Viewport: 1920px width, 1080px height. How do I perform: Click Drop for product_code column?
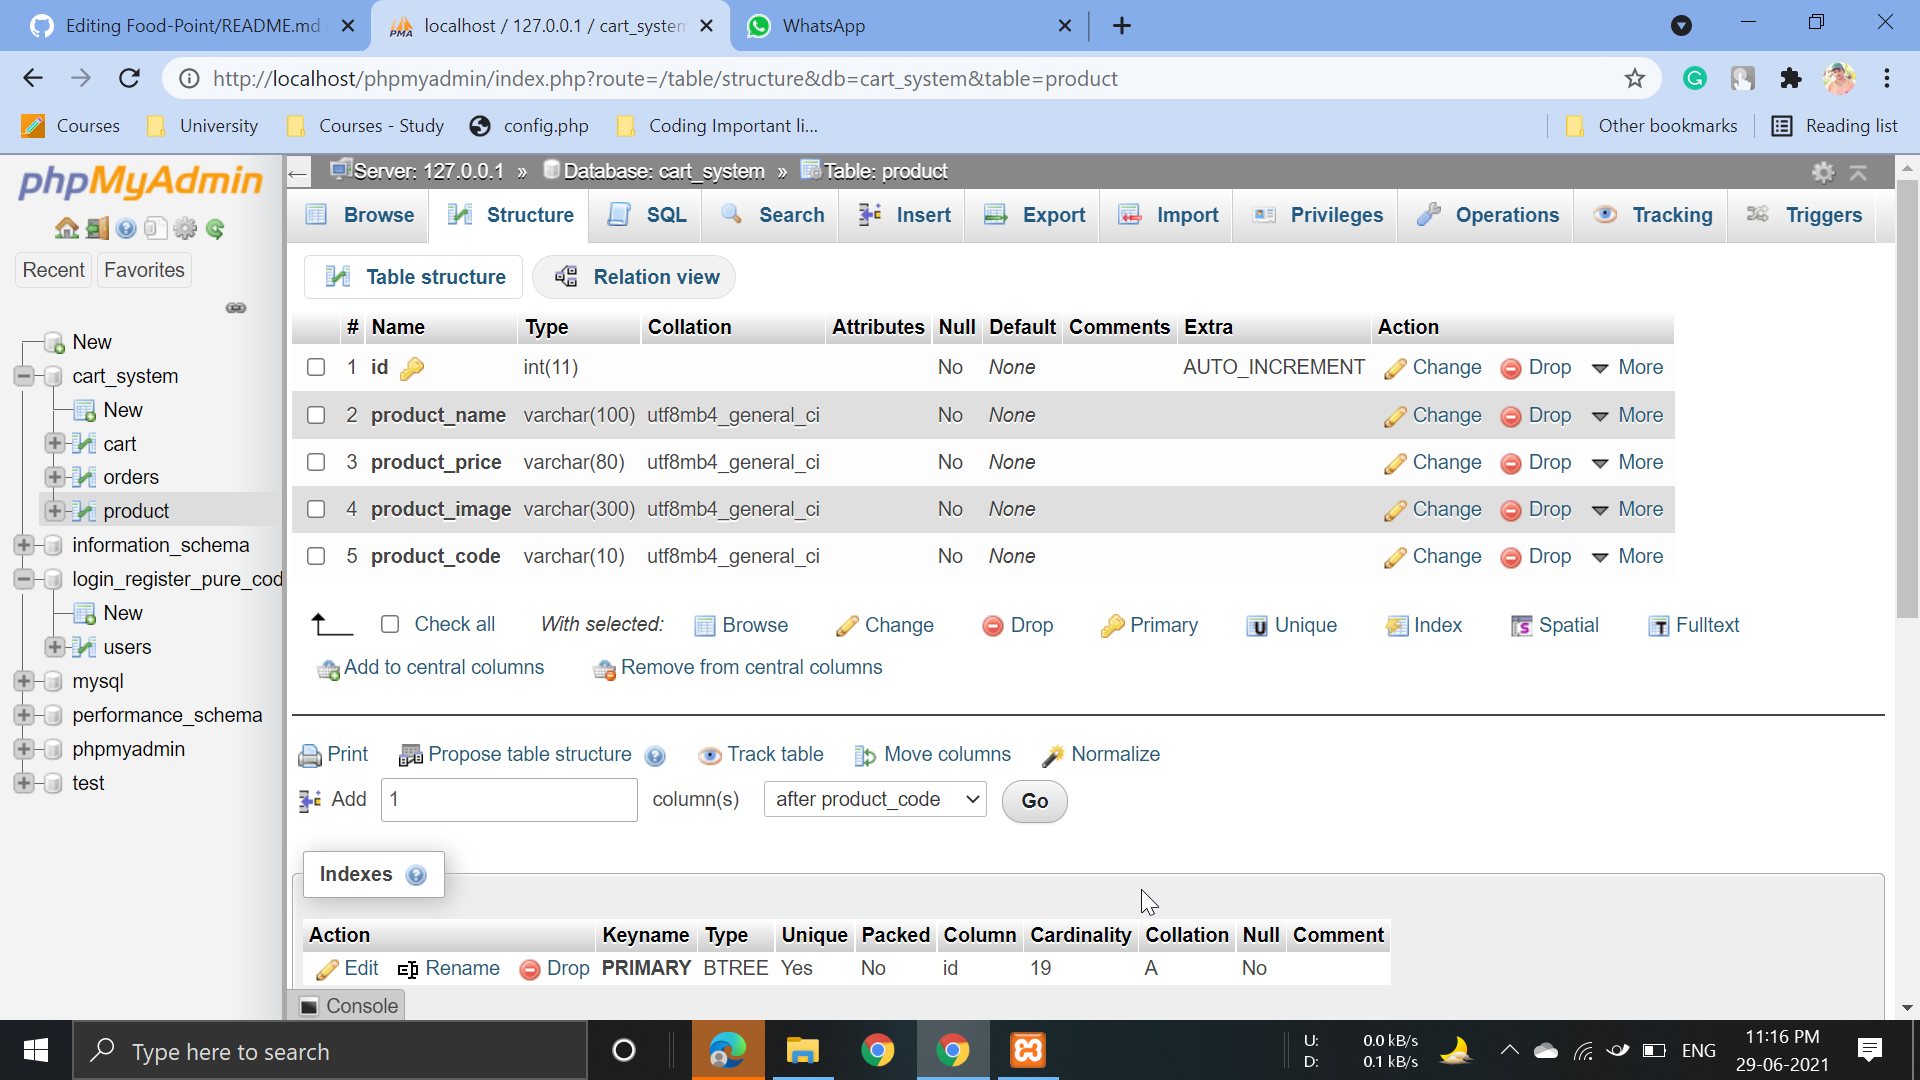click(1536, 556)
